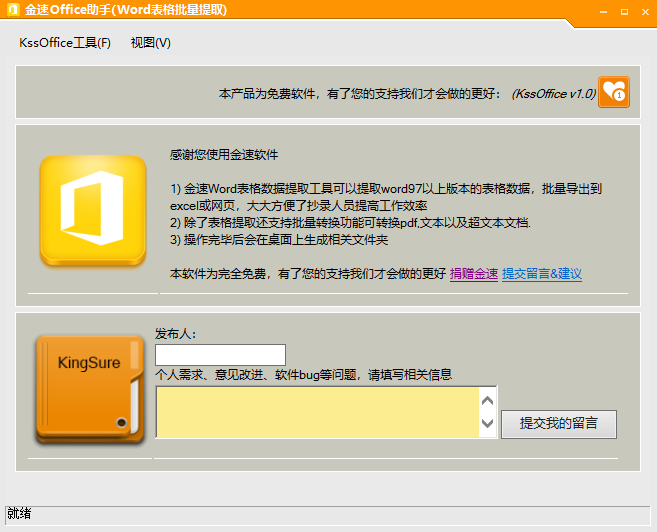
Task: Open the 捐赠金速 link
Action: click(474, 274)
